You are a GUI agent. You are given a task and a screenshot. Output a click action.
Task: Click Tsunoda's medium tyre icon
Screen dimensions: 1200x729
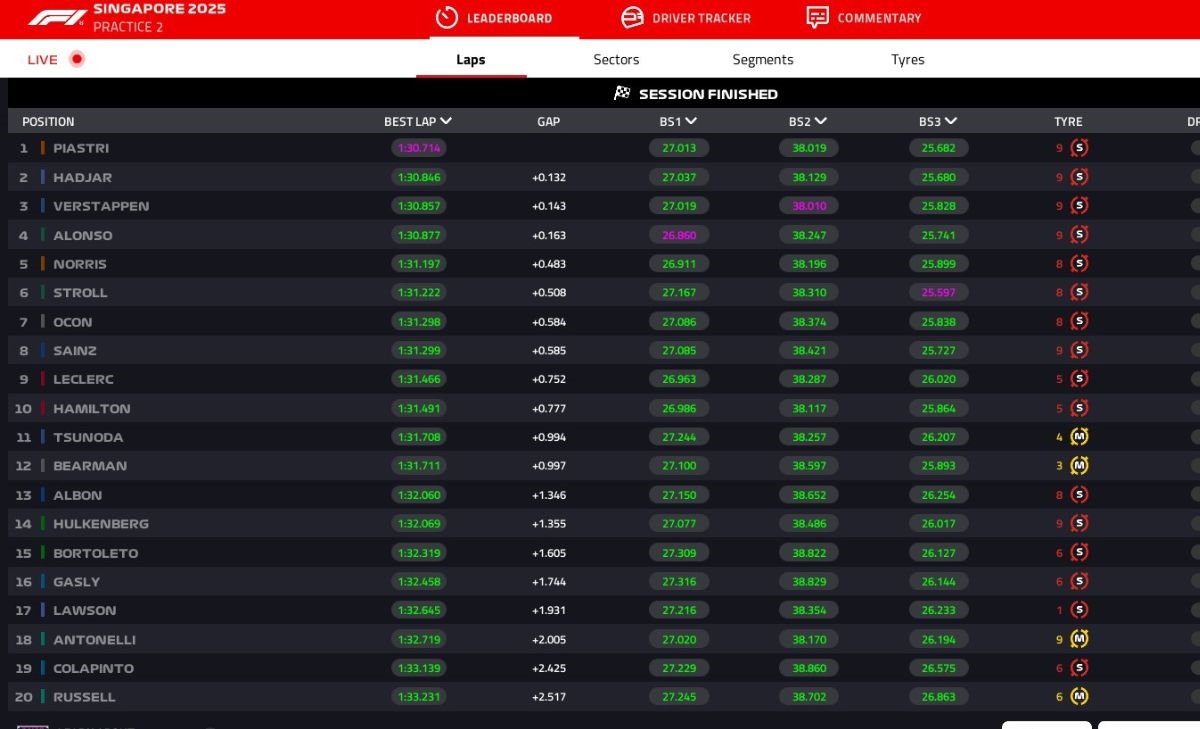[1079, 437]
